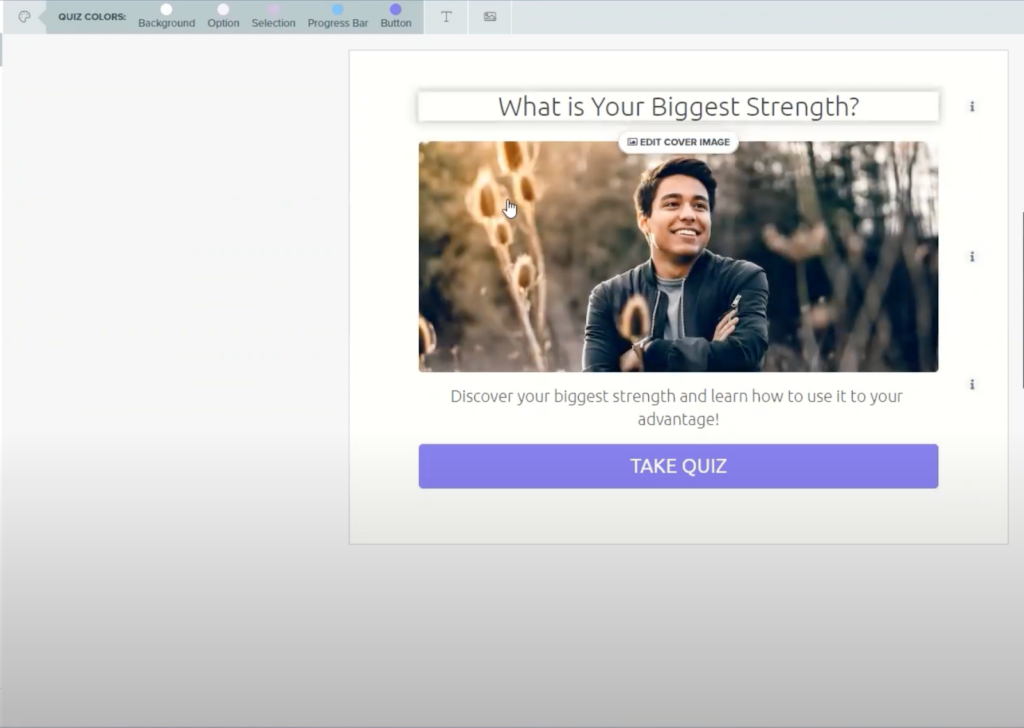This screenshot has height=728, width=1024.
Task: Pick the Progress Bar color swatch
Action: [338, 9]
